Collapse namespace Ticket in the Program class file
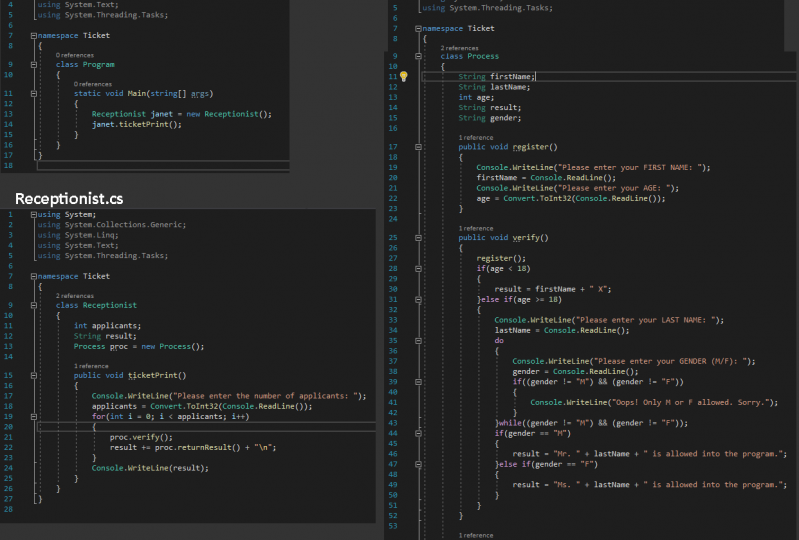799x540 pixels. pos(34,36)
